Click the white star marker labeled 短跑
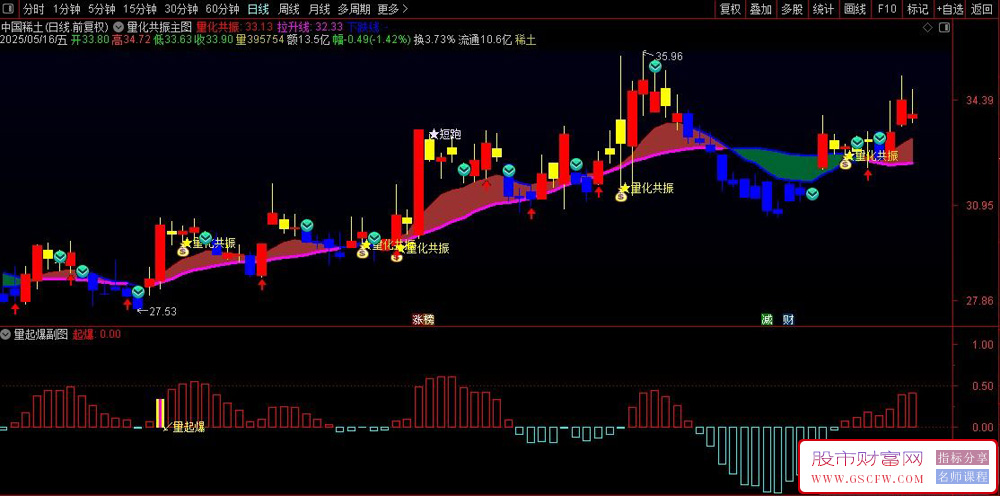The image size is (1000, 496). tap(434, 134)
